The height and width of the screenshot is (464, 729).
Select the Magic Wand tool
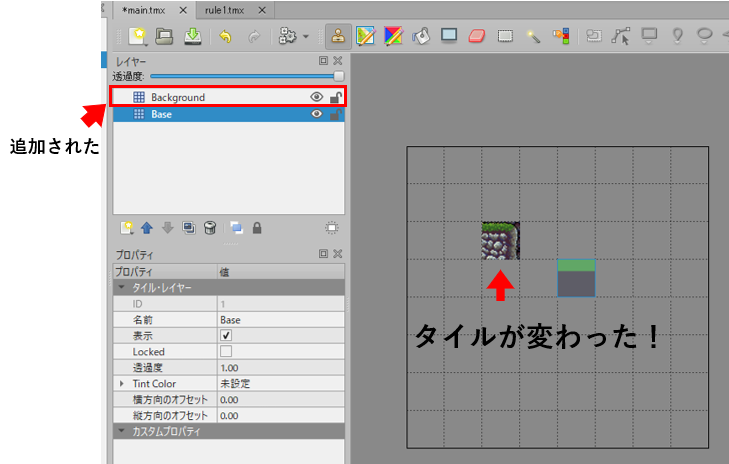pyautogui.click(x=533, y=36)
